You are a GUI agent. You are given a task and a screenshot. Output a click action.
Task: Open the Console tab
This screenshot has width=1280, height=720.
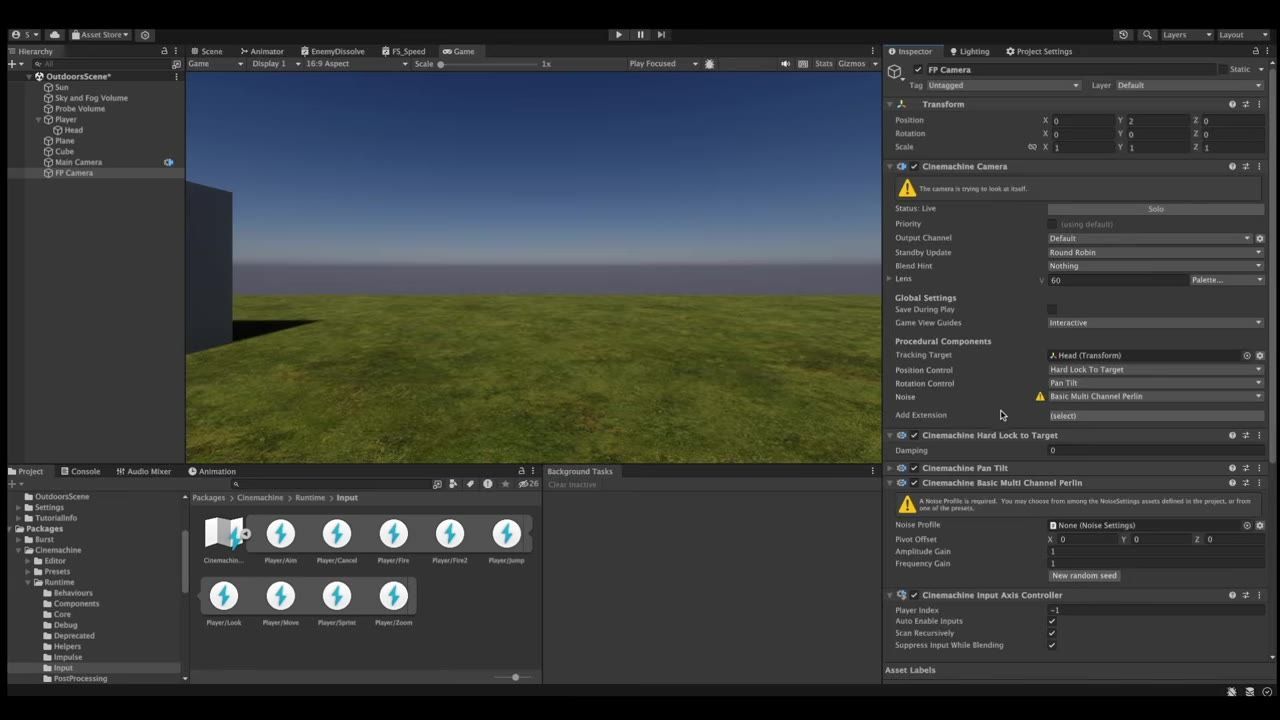(x=80, y=471)
